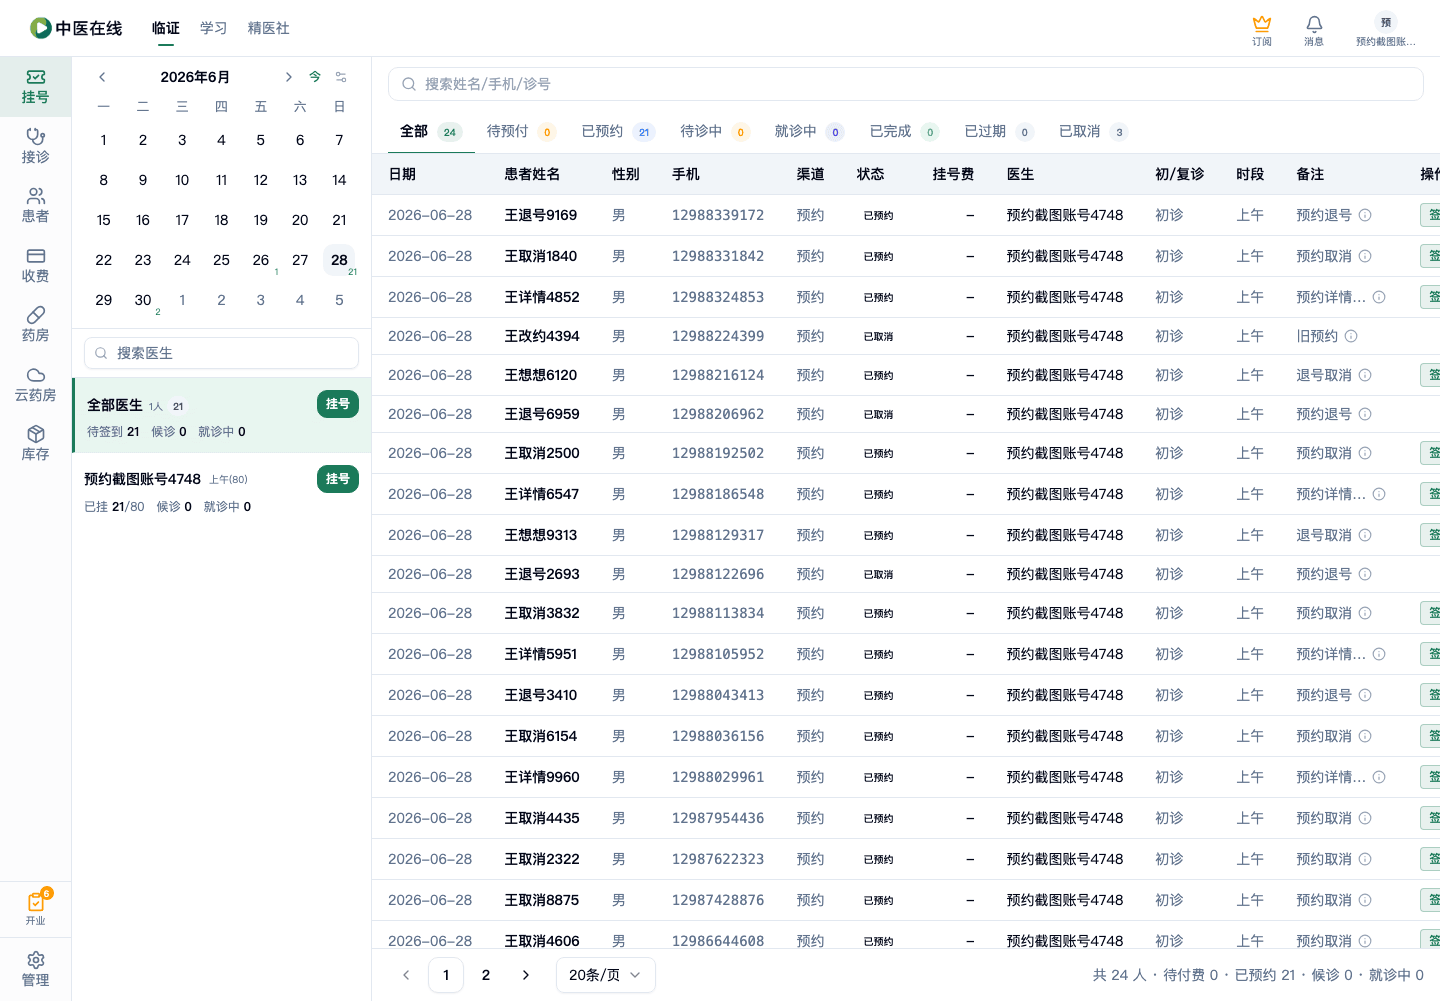Image resolution: width=1440 pixels, height=1001 pixels.
Task: Click patient name 王改约4394
Action: point(542,336)
